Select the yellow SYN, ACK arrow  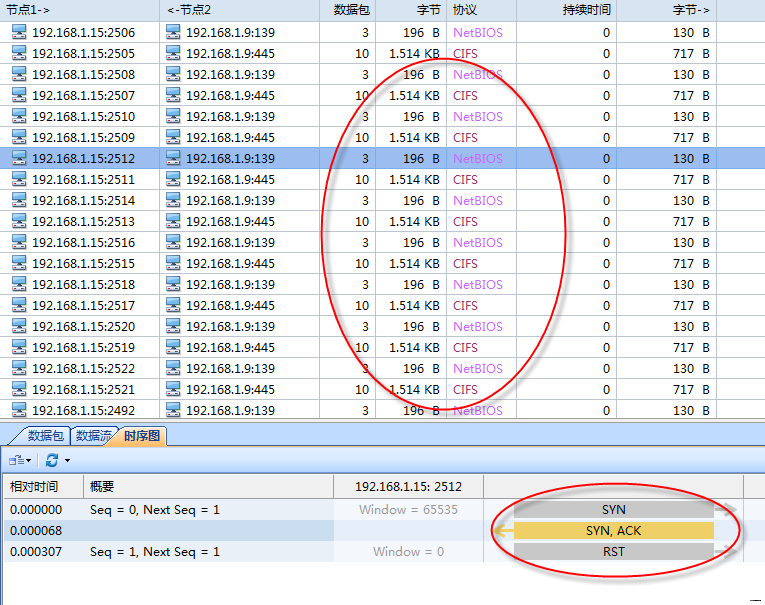coord(613,531)
